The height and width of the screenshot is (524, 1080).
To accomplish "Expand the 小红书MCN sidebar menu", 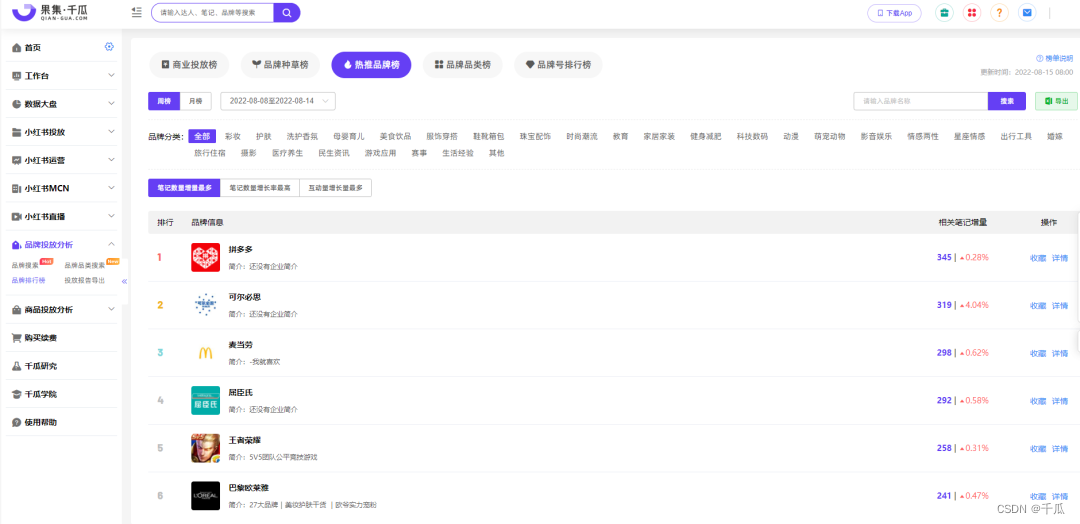I will [x=63, y=189].
